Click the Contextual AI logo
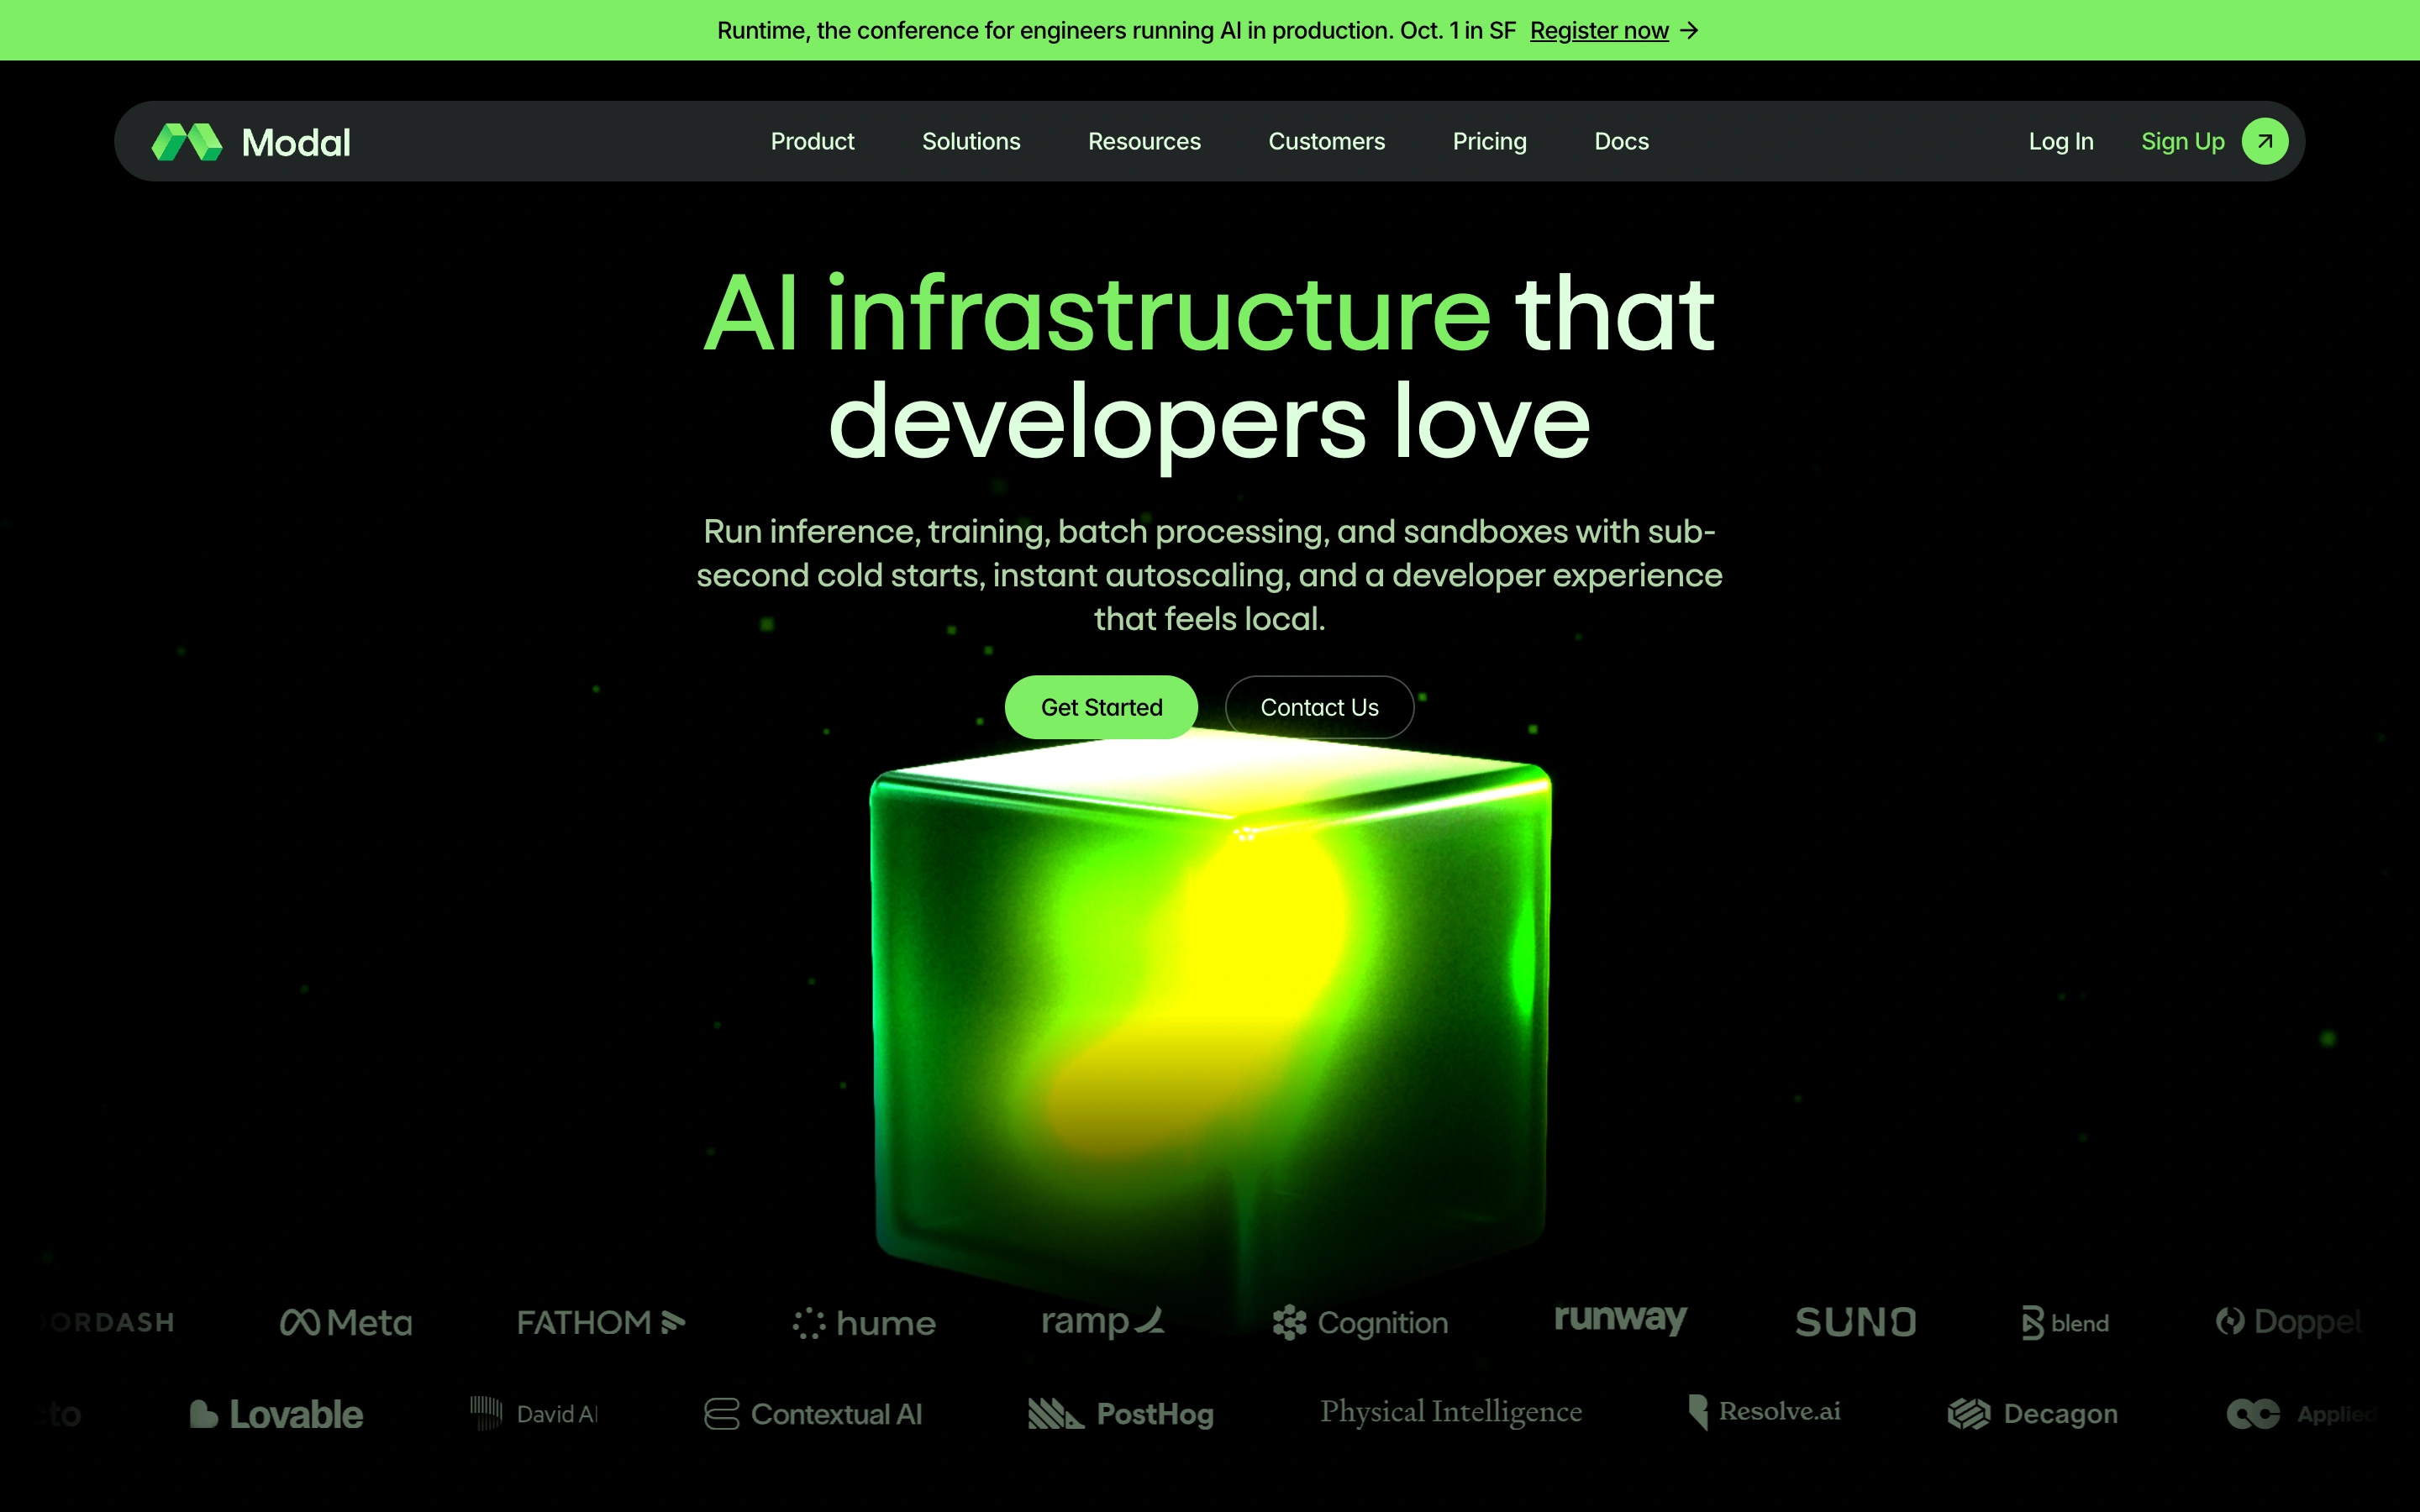This screenshot has width=2420, height=1512. (813, 1414)
